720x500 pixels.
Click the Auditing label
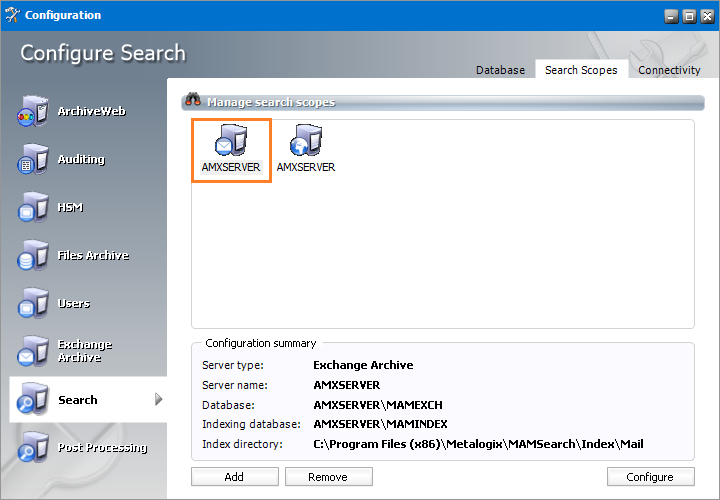tap(81, 159)
